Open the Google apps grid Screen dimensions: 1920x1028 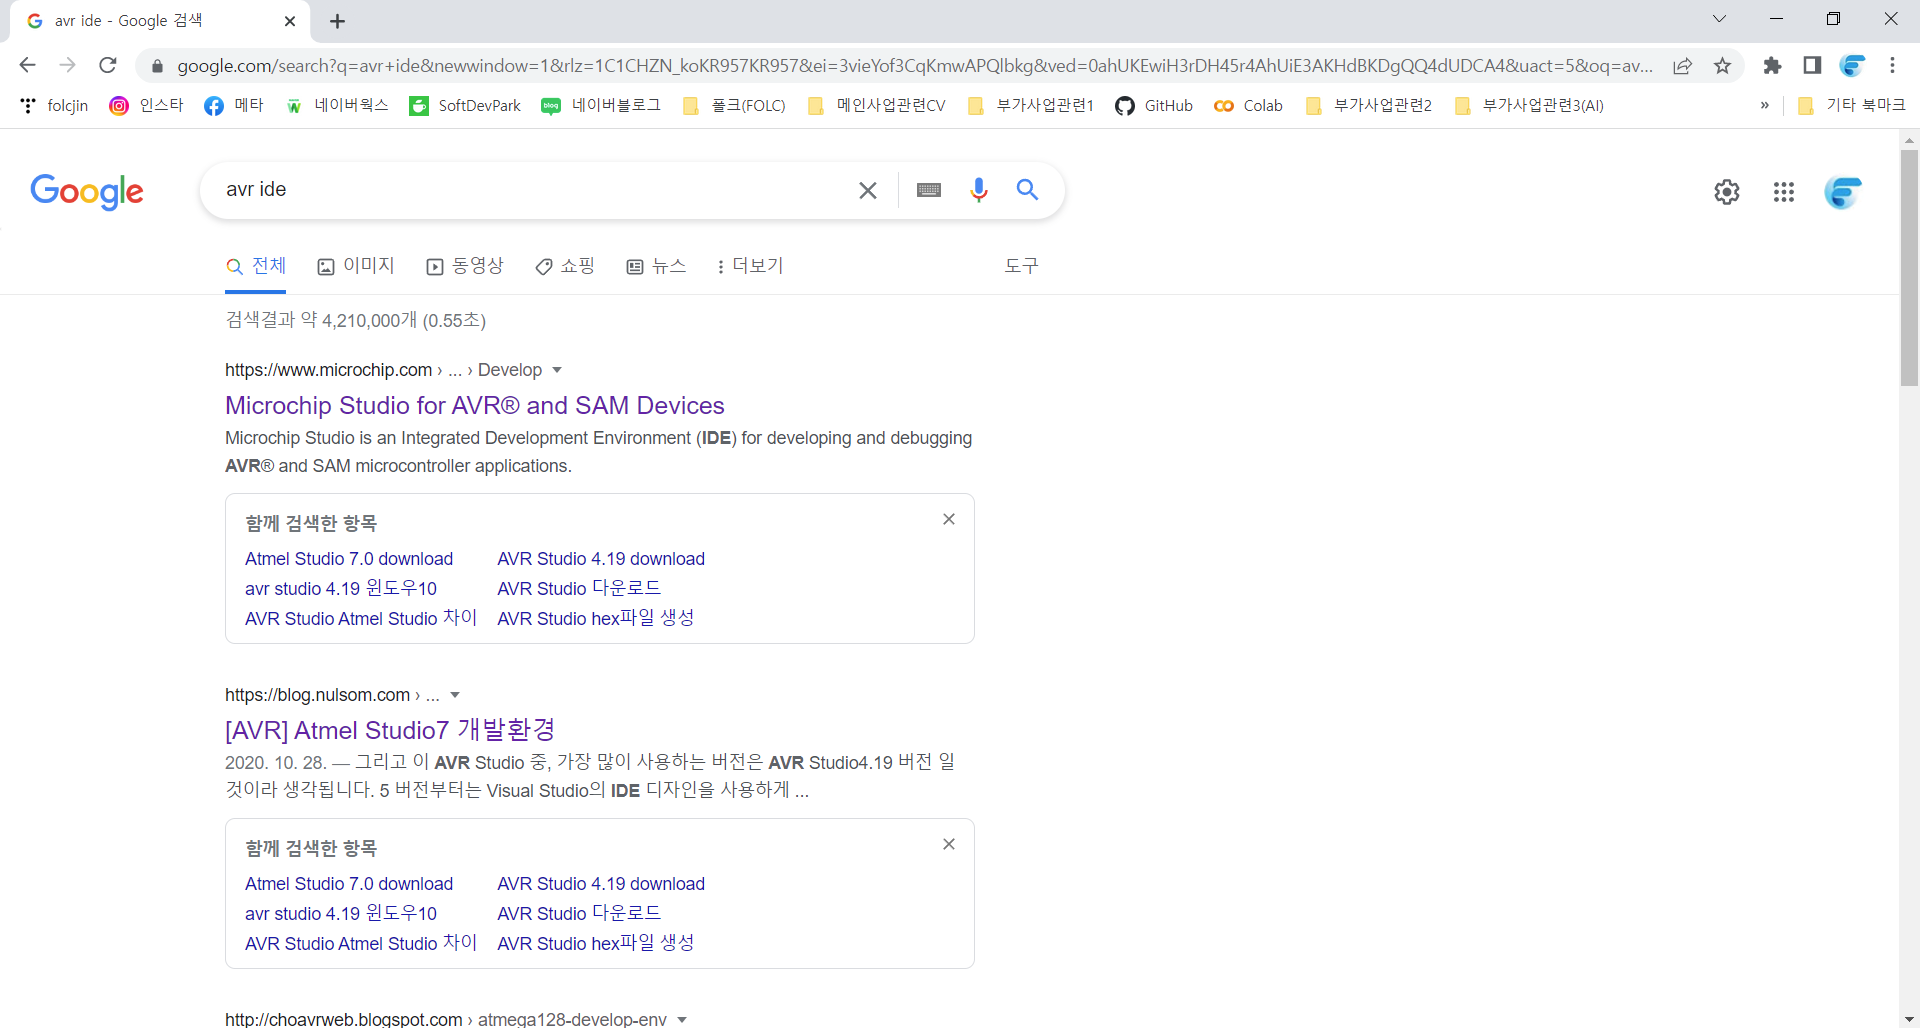click(1784, 192)
